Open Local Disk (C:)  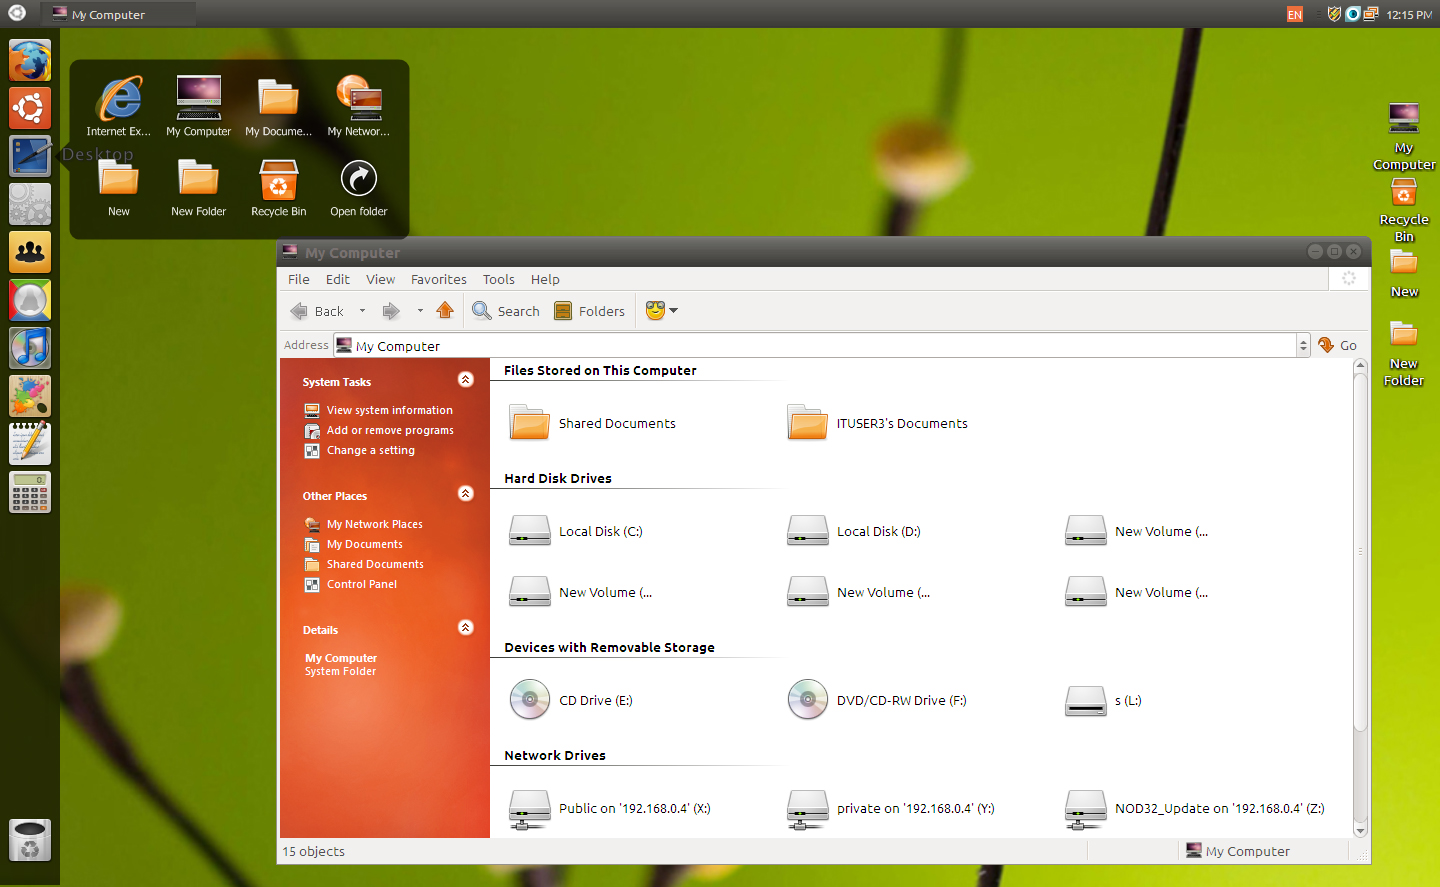pos(600,531)
